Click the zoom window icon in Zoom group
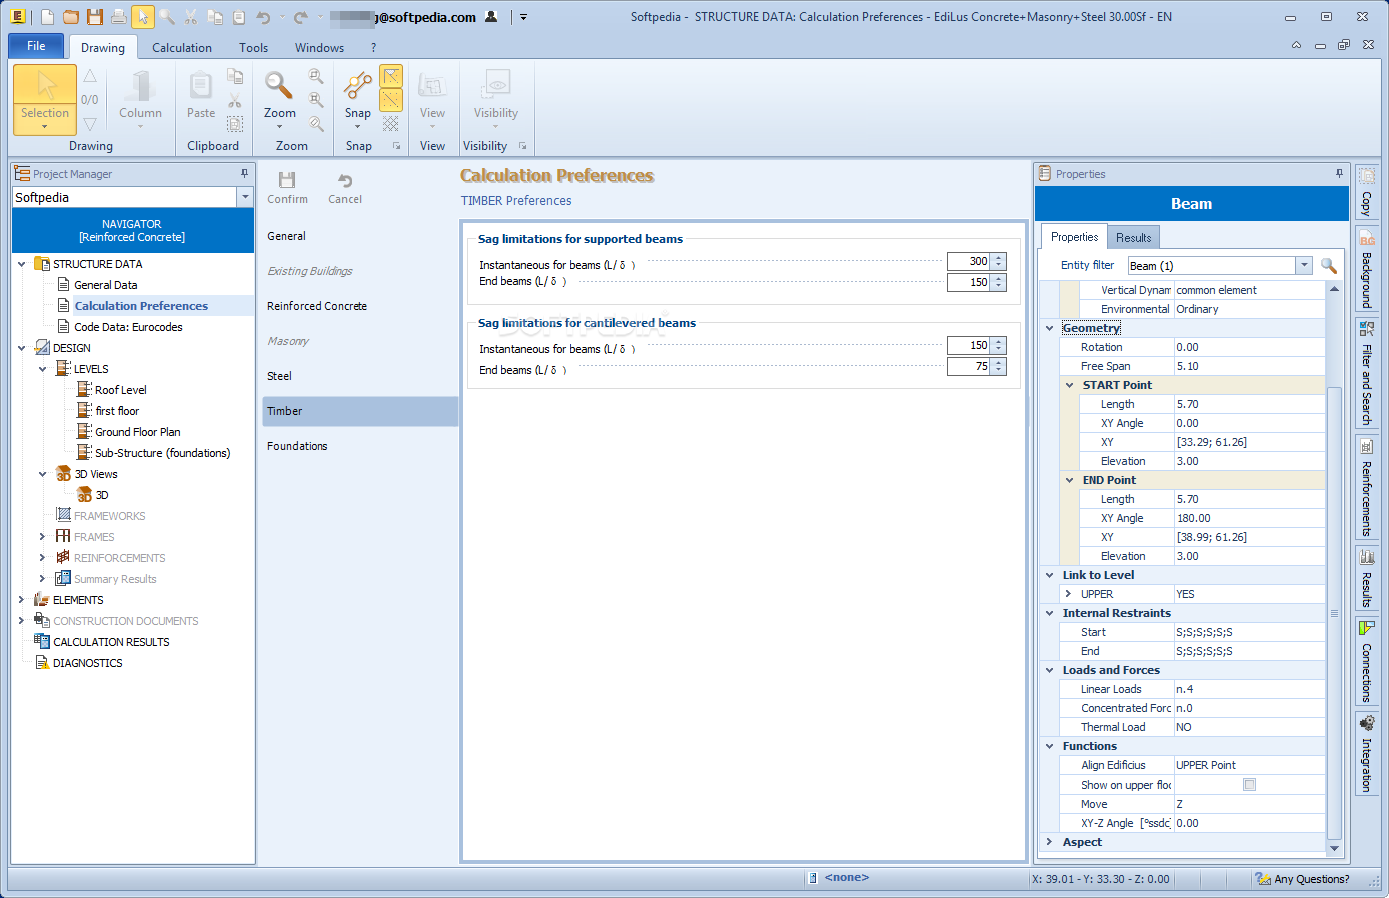1389x898 pixels. [316, 76]
